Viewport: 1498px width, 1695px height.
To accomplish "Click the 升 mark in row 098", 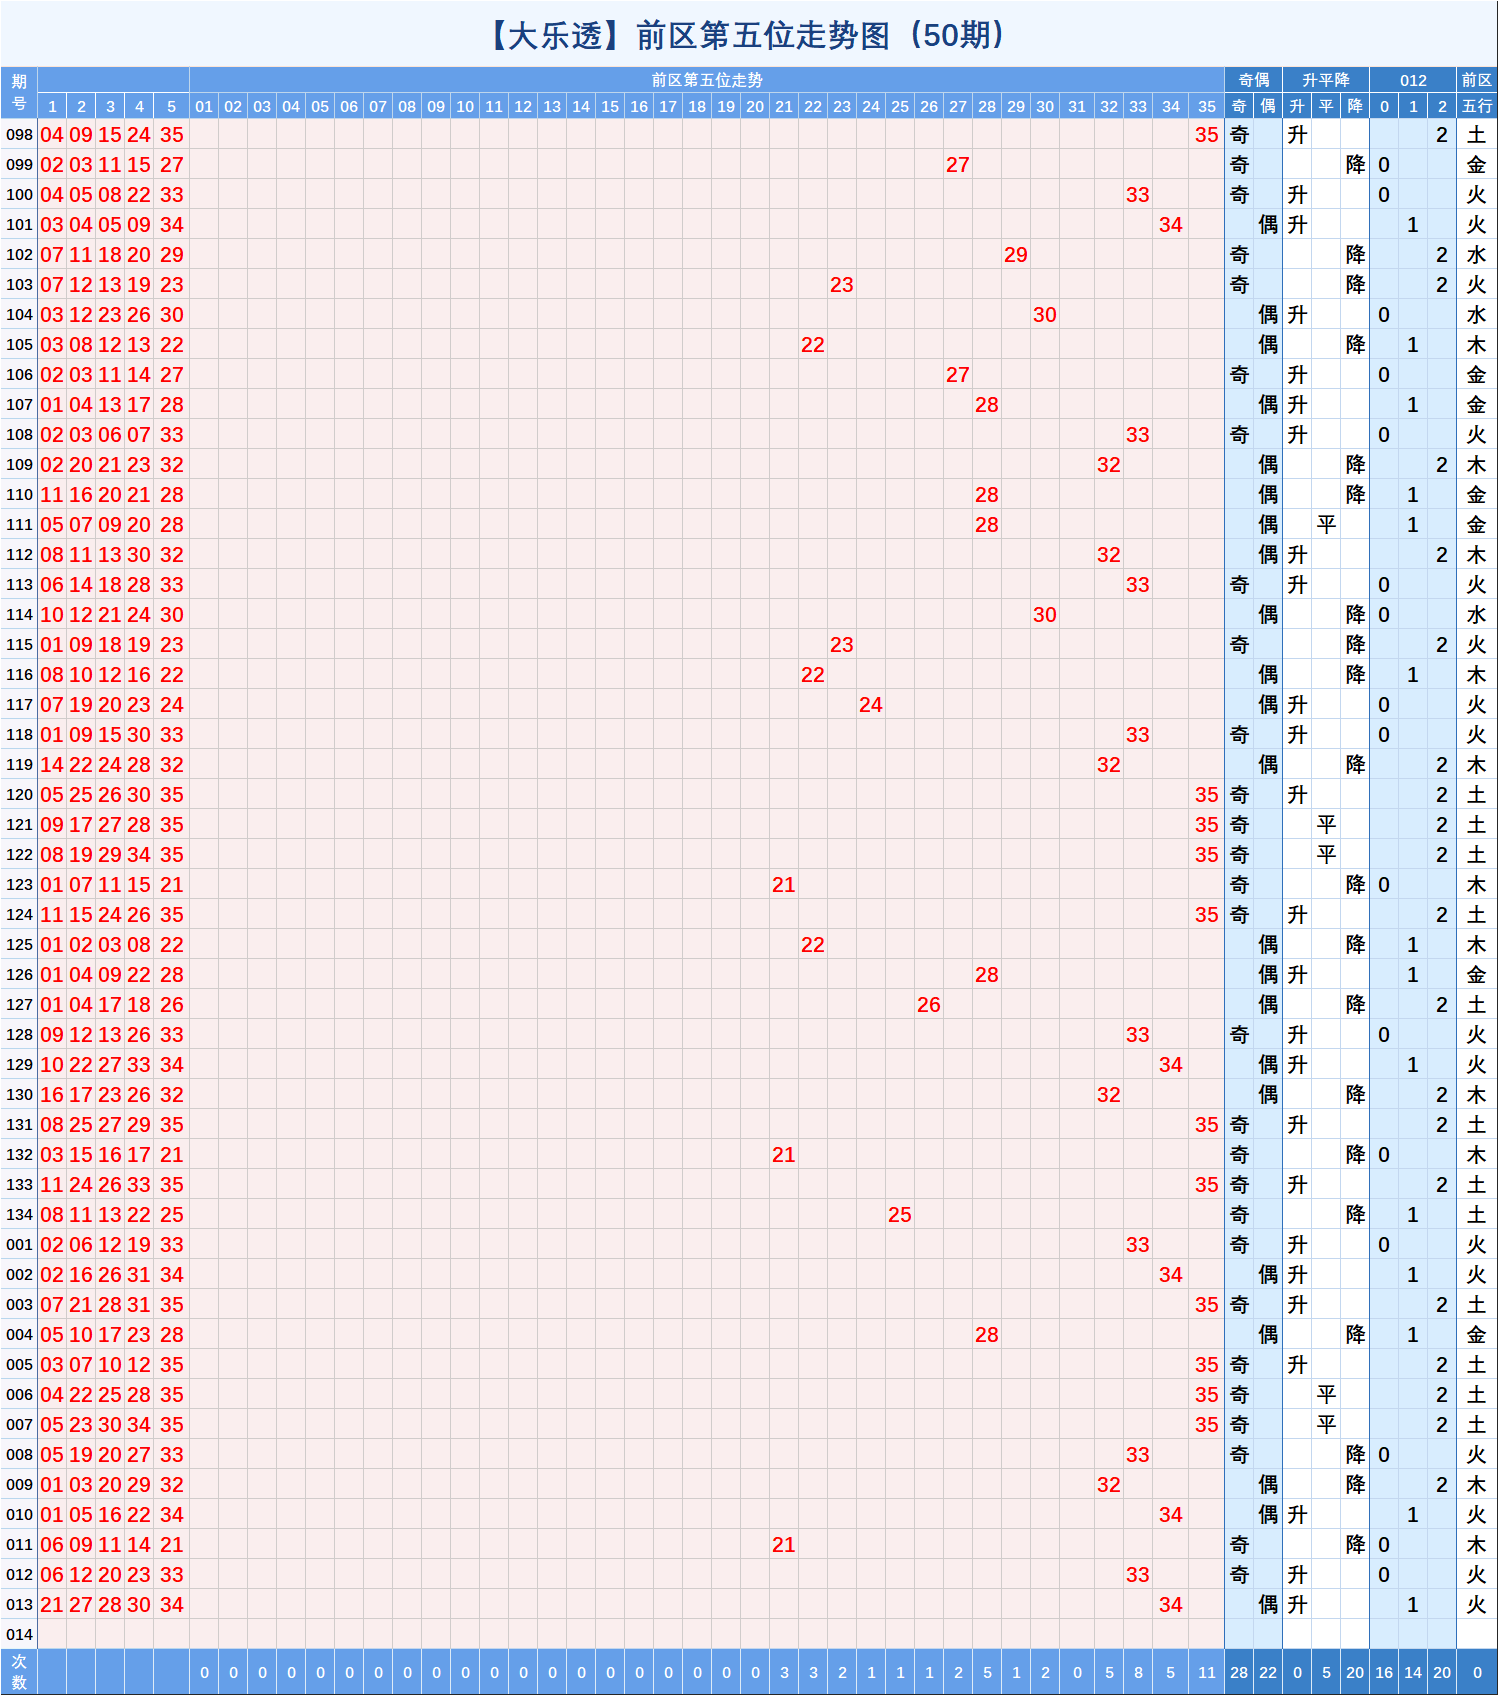I will pos(1297,135).
